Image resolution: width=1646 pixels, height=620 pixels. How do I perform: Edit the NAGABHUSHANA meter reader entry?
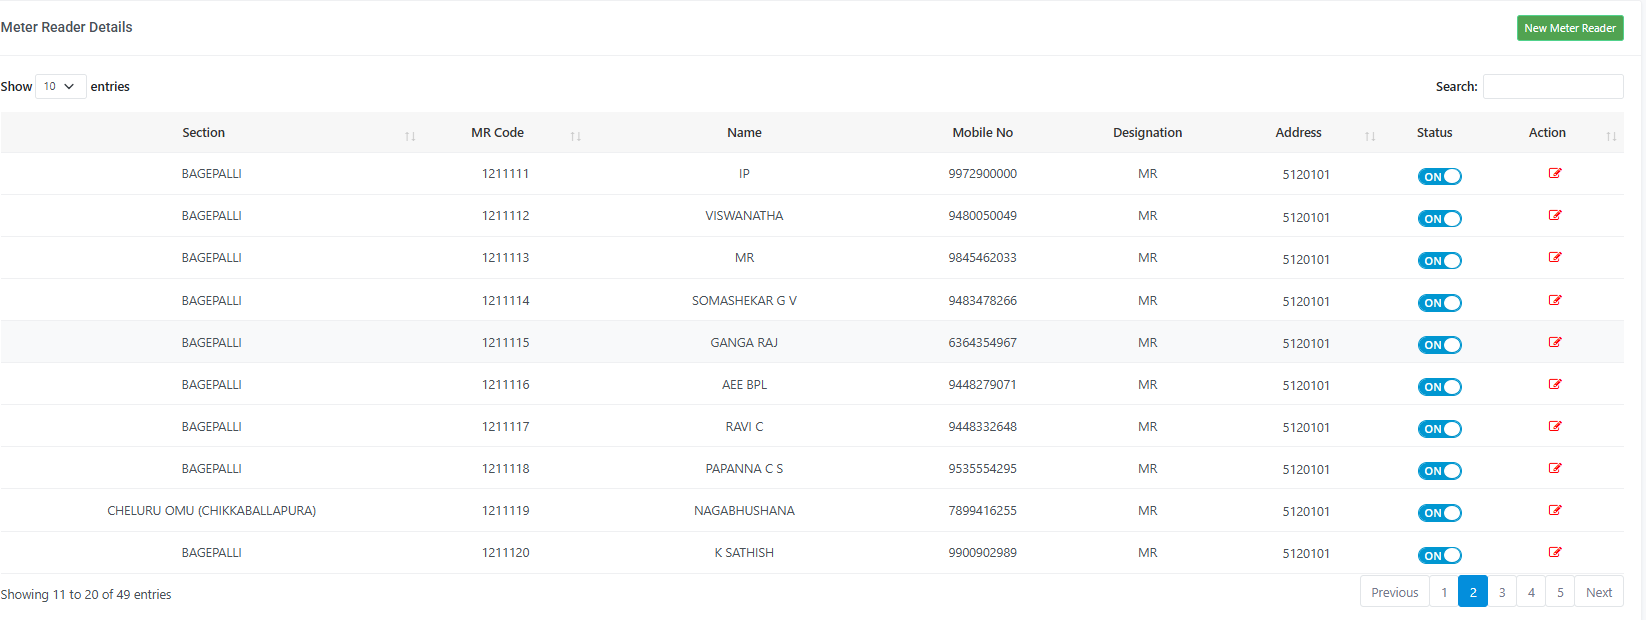[x=1555, y=510]
